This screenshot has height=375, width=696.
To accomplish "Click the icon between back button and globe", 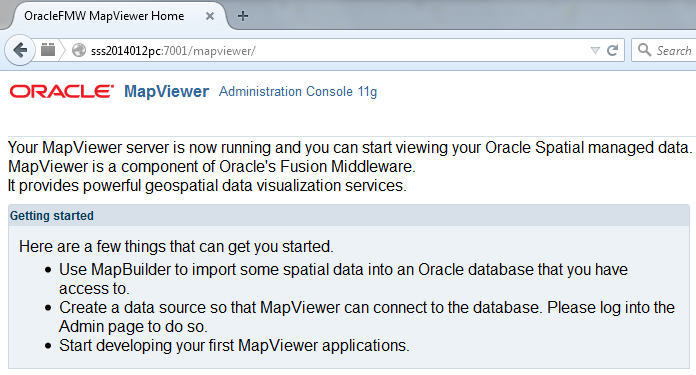I will coord(48,50).
